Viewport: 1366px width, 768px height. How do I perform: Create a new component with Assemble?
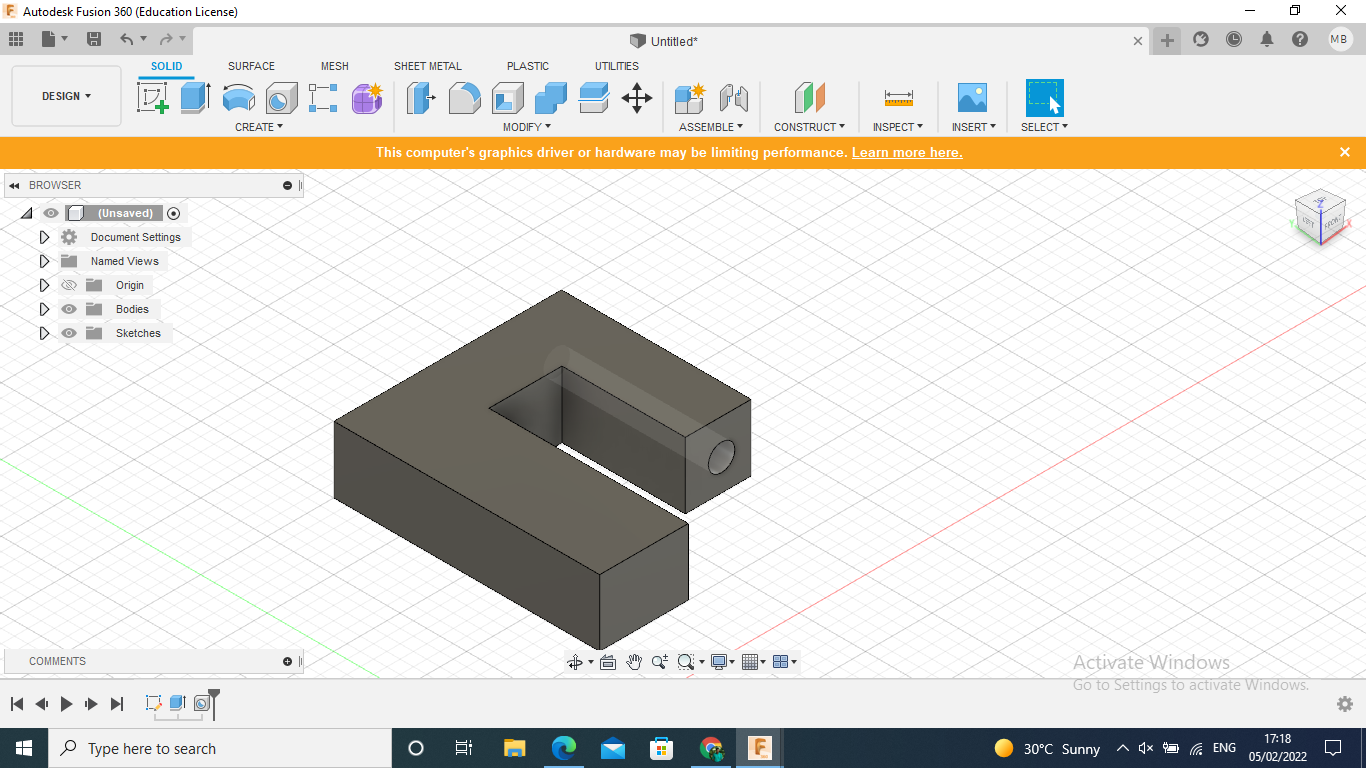click(689, 98)
